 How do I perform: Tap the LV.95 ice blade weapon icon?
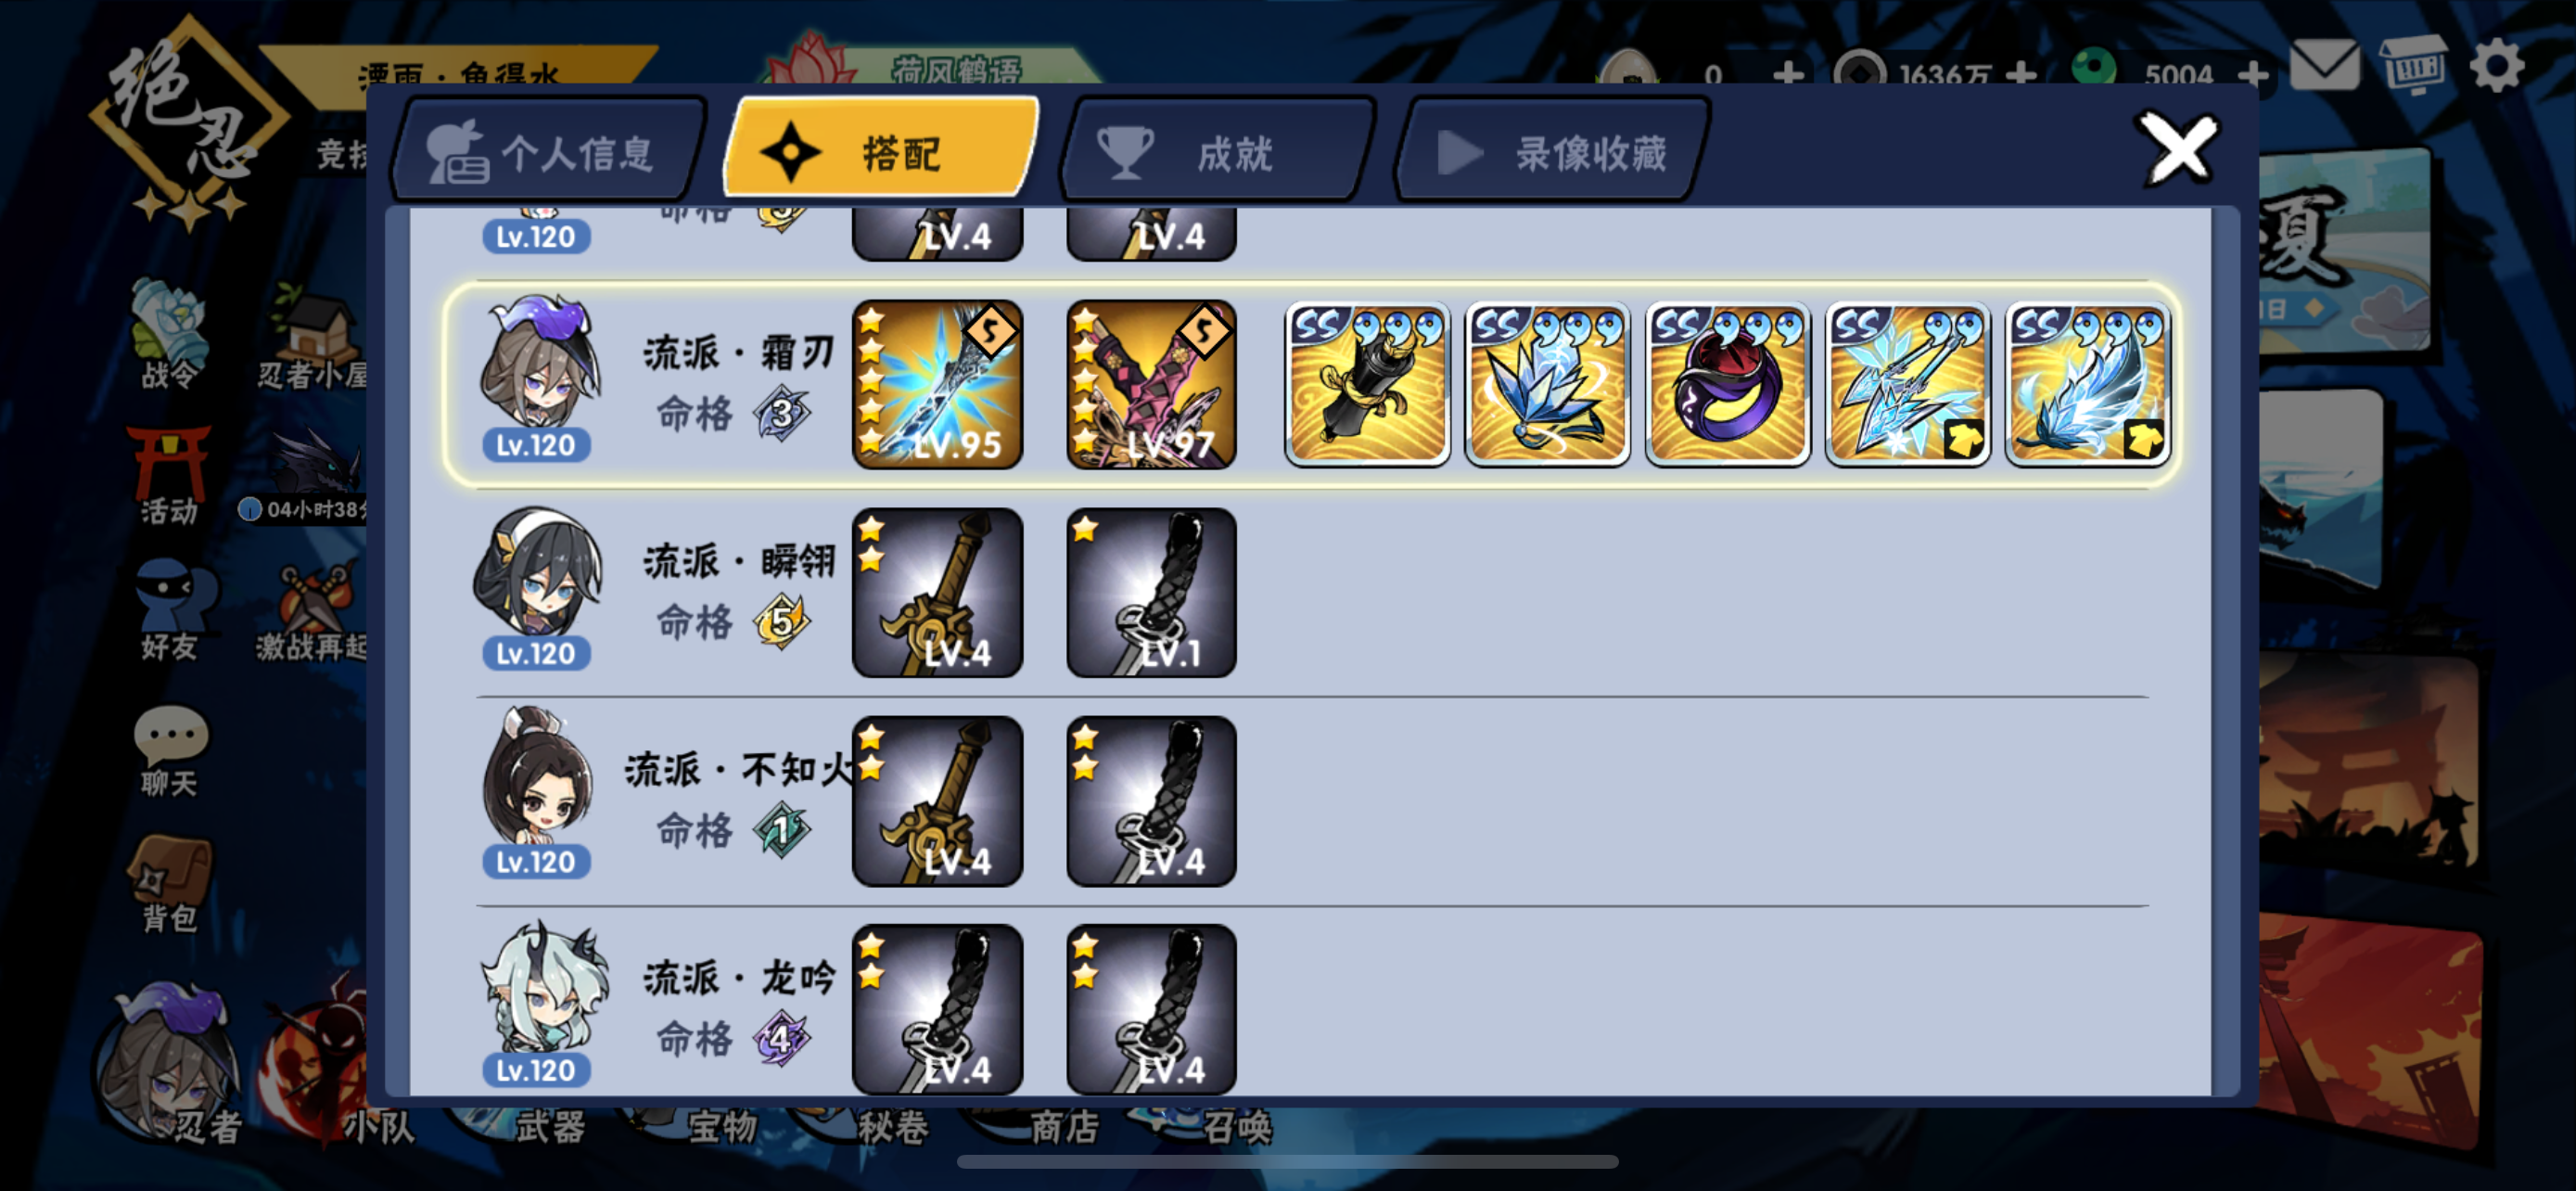click(x=937, y=384)
